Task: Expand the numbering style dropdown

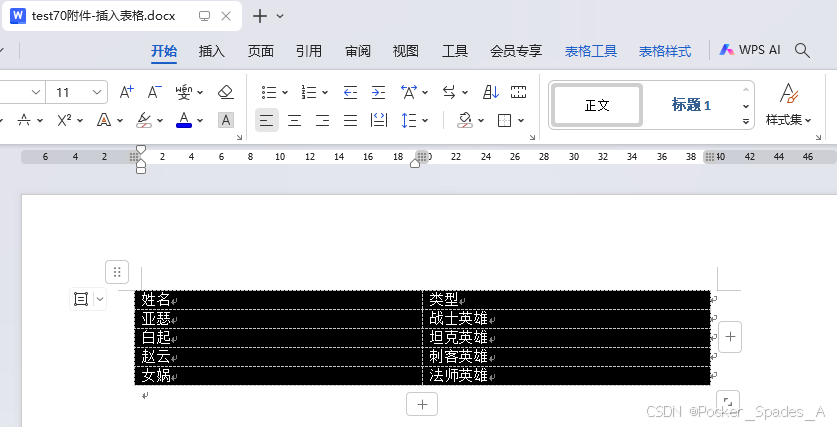Action: tap(325, 93)
